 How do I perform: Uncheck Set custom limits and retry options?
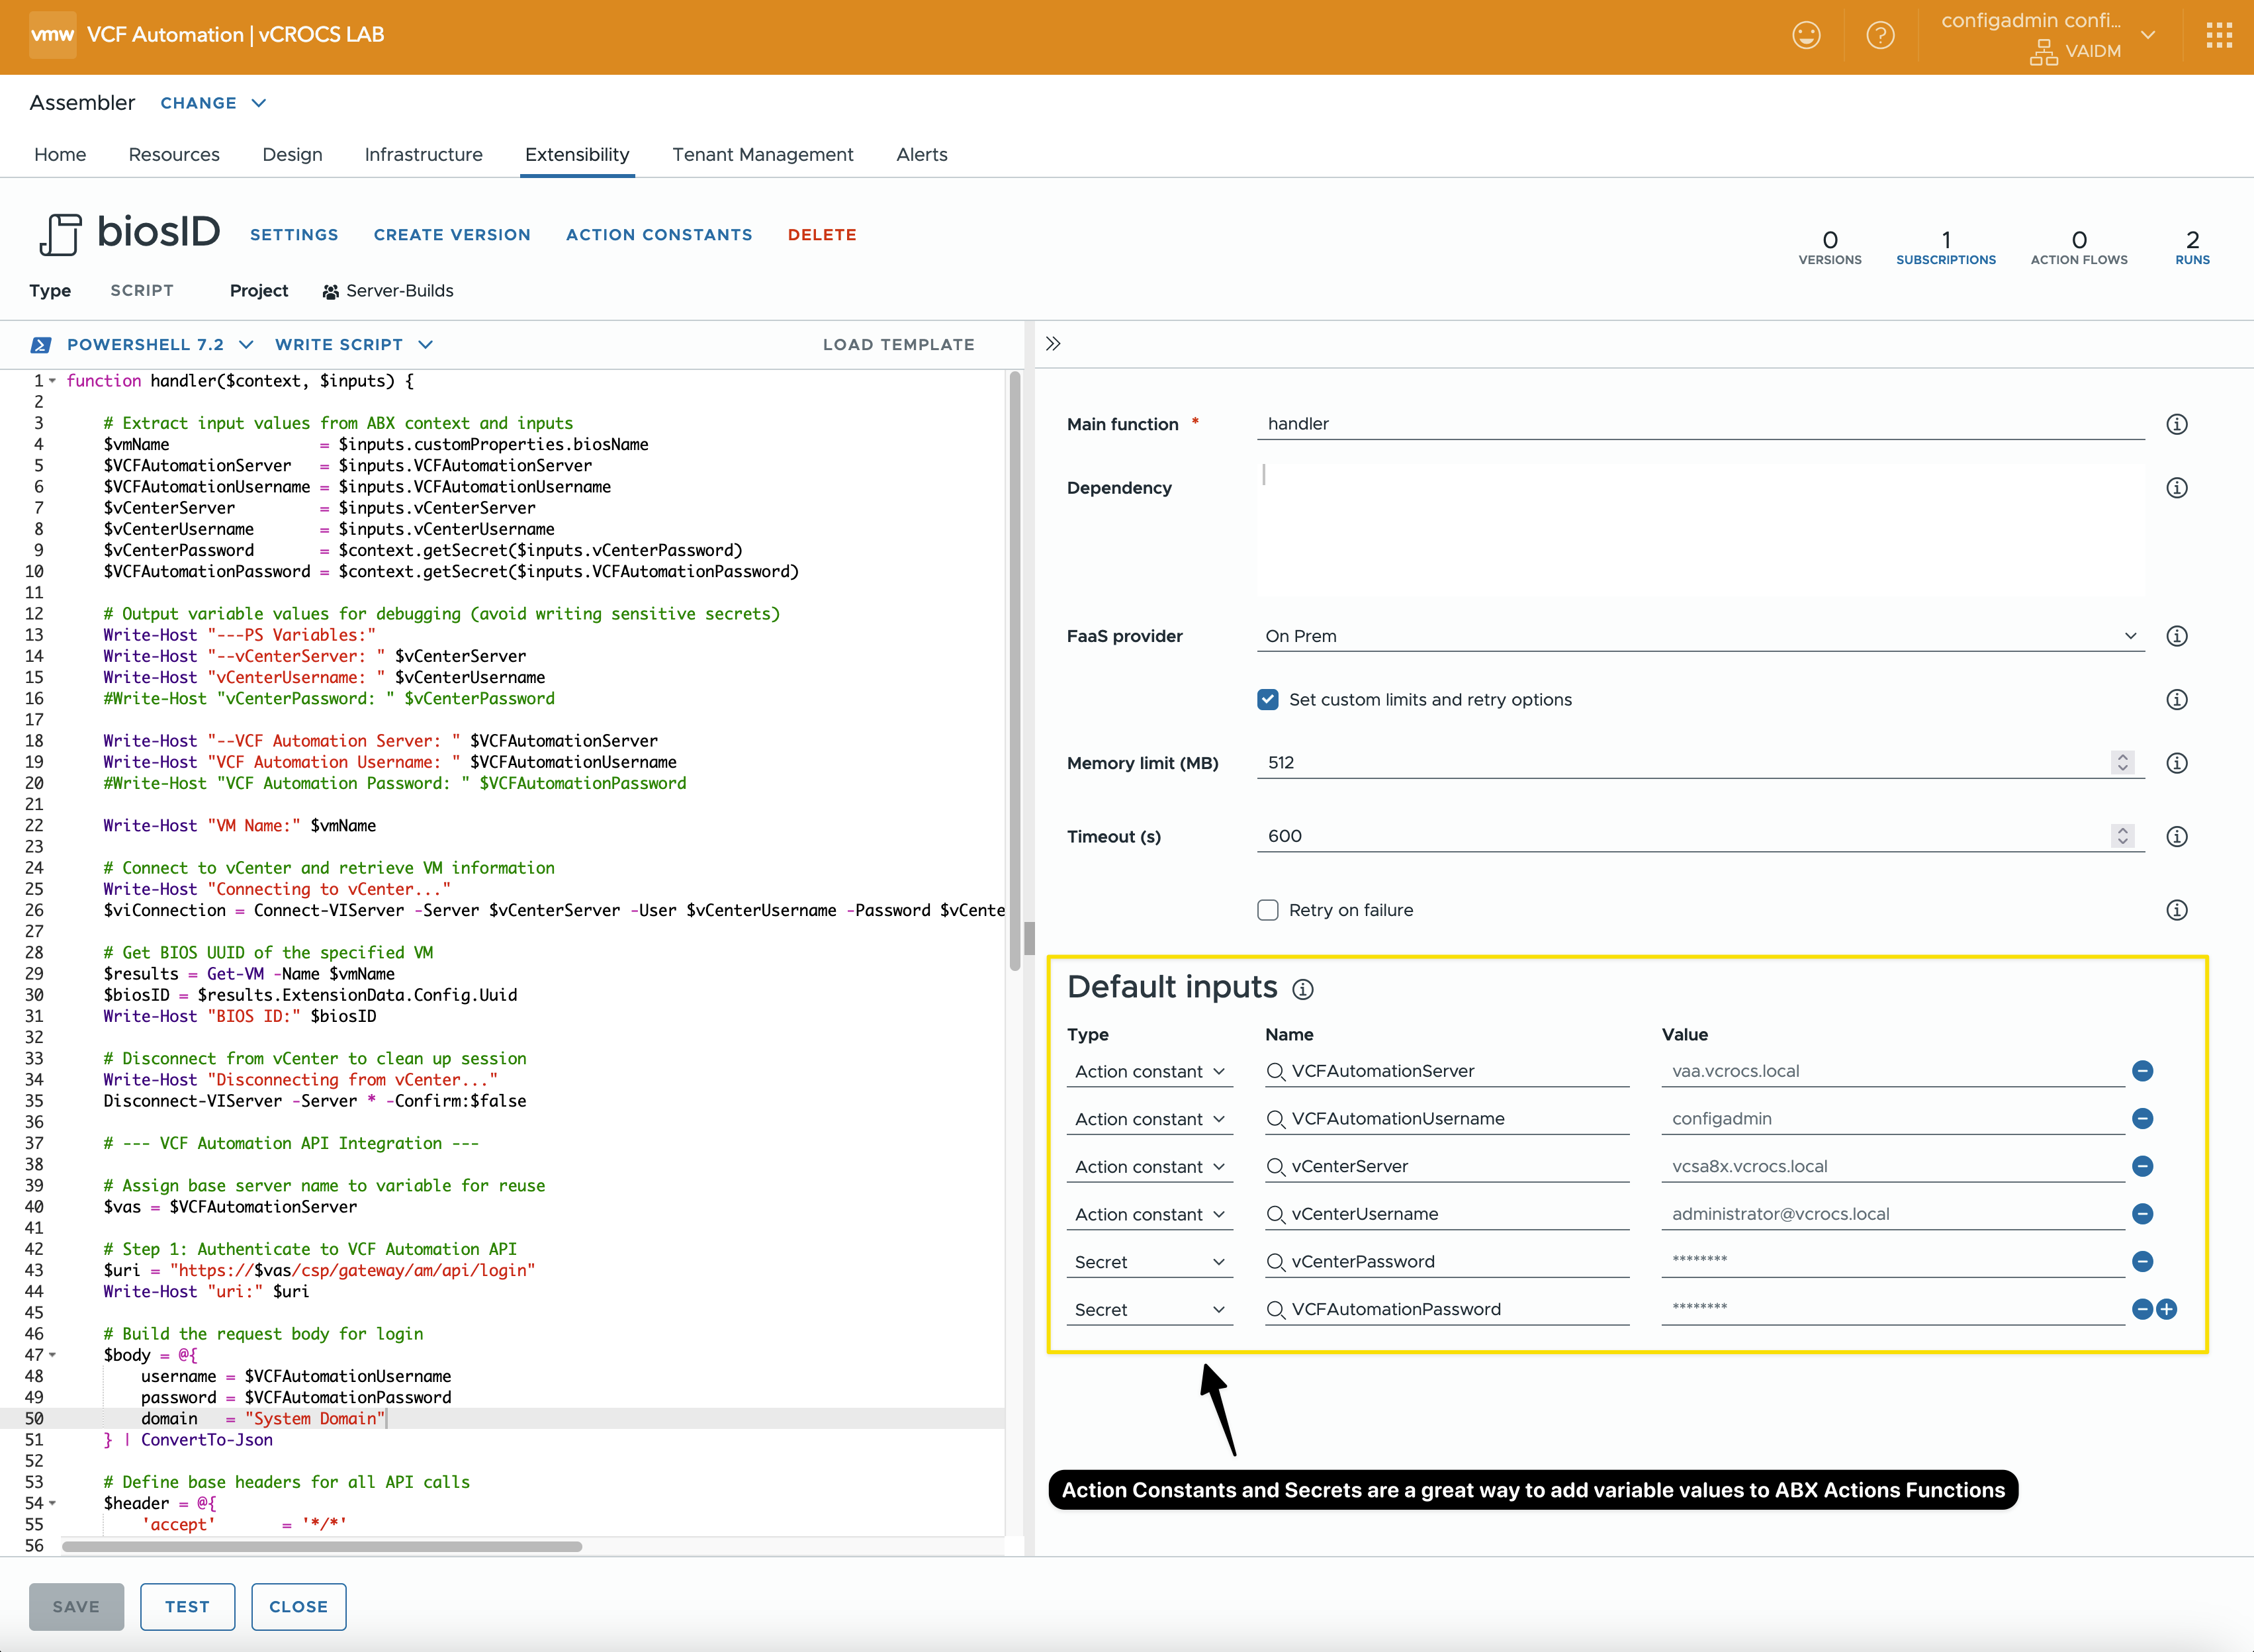(1268, 699)
